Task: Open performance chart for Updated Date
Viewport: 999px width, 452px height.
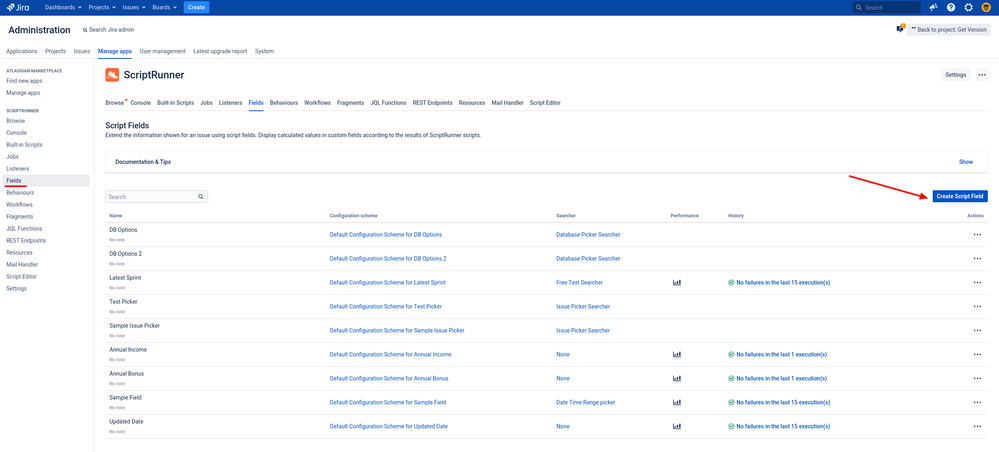Action: pos(677,426)
